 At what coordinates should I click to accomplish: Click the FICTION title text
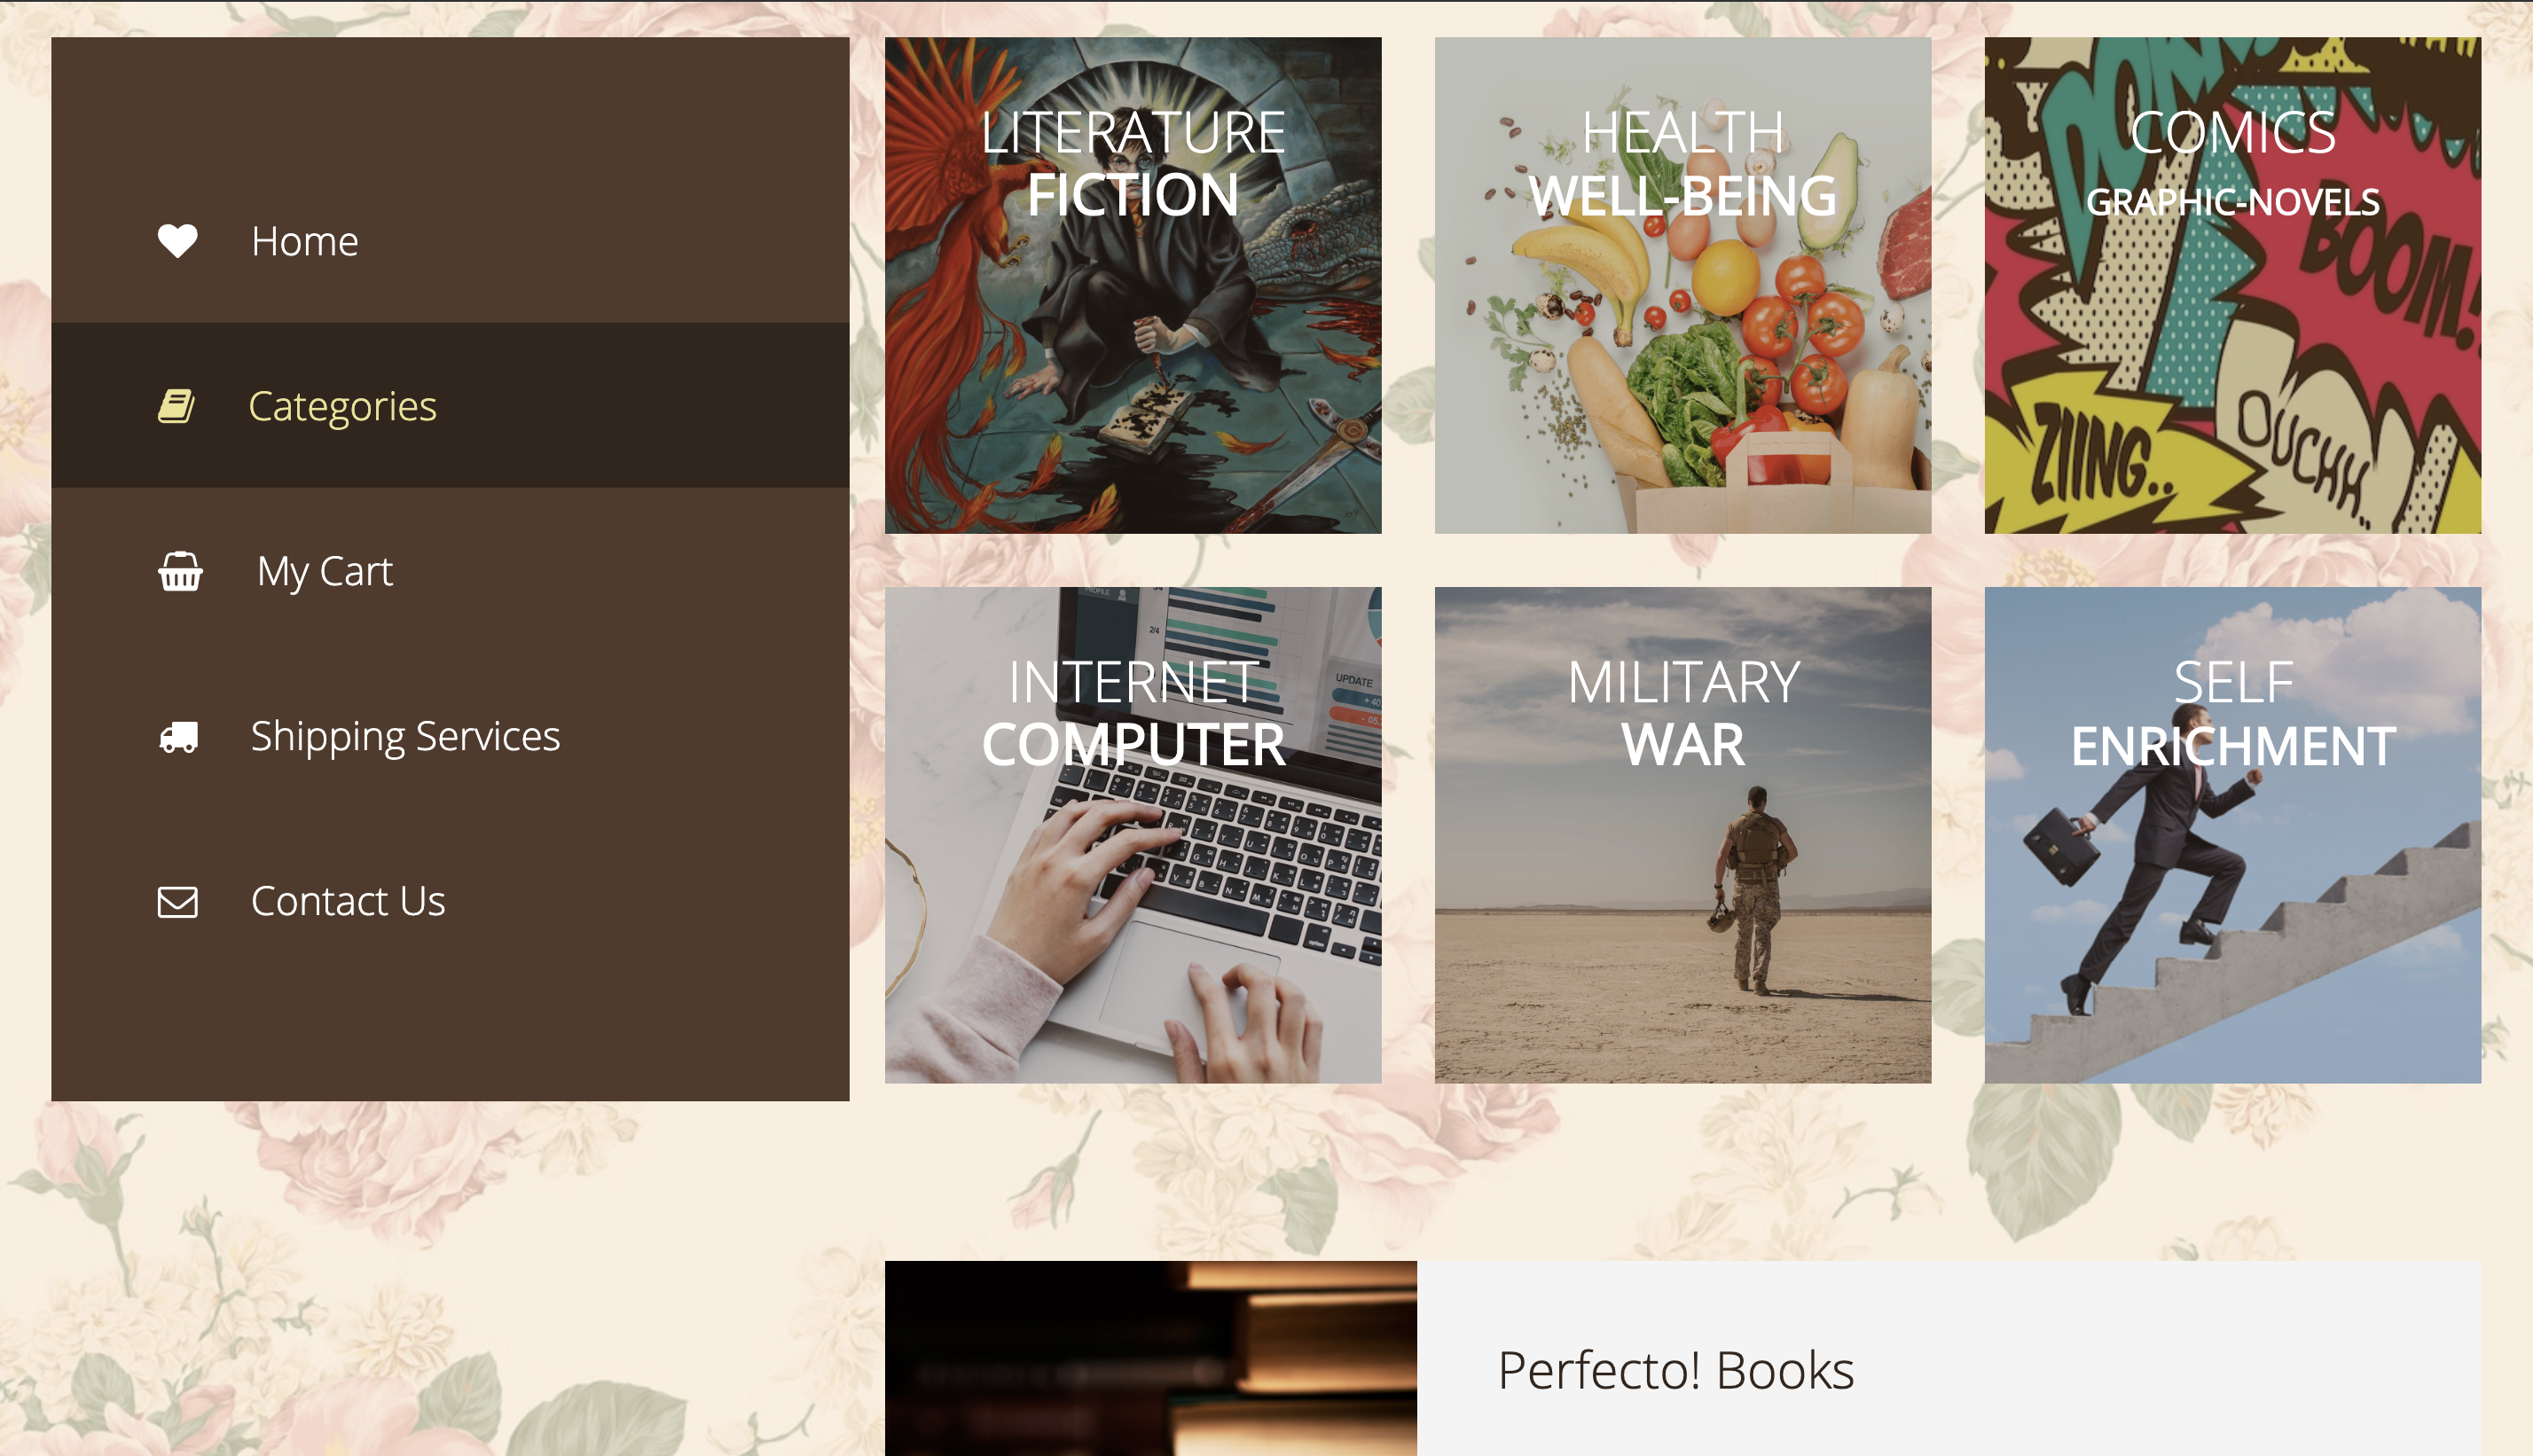tap(1133, 194)
